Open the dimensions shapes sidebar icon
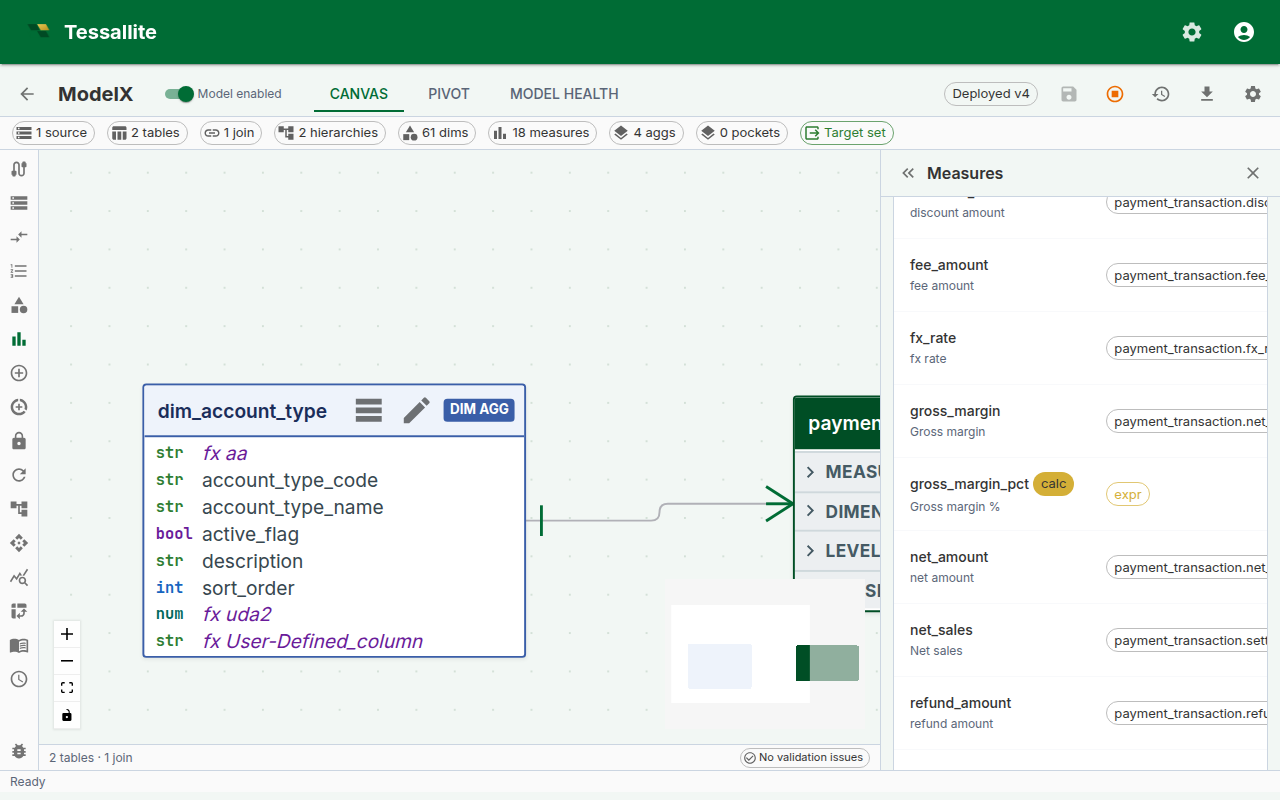 pos(18,305)
